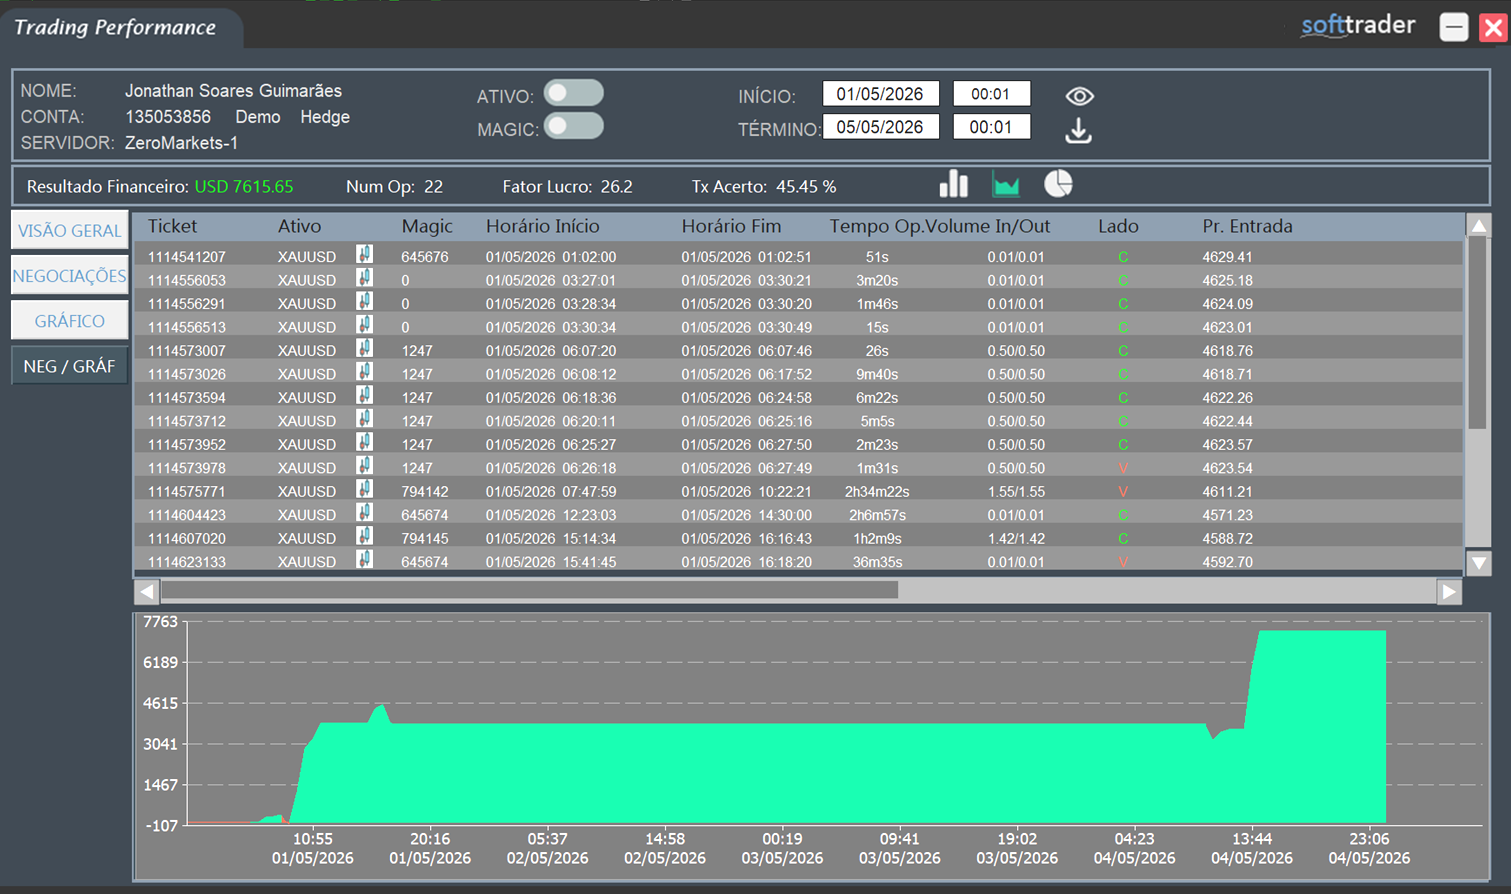Click volume value 1.42/1.42
1511x894 pixels.
tap(1016, 539)
